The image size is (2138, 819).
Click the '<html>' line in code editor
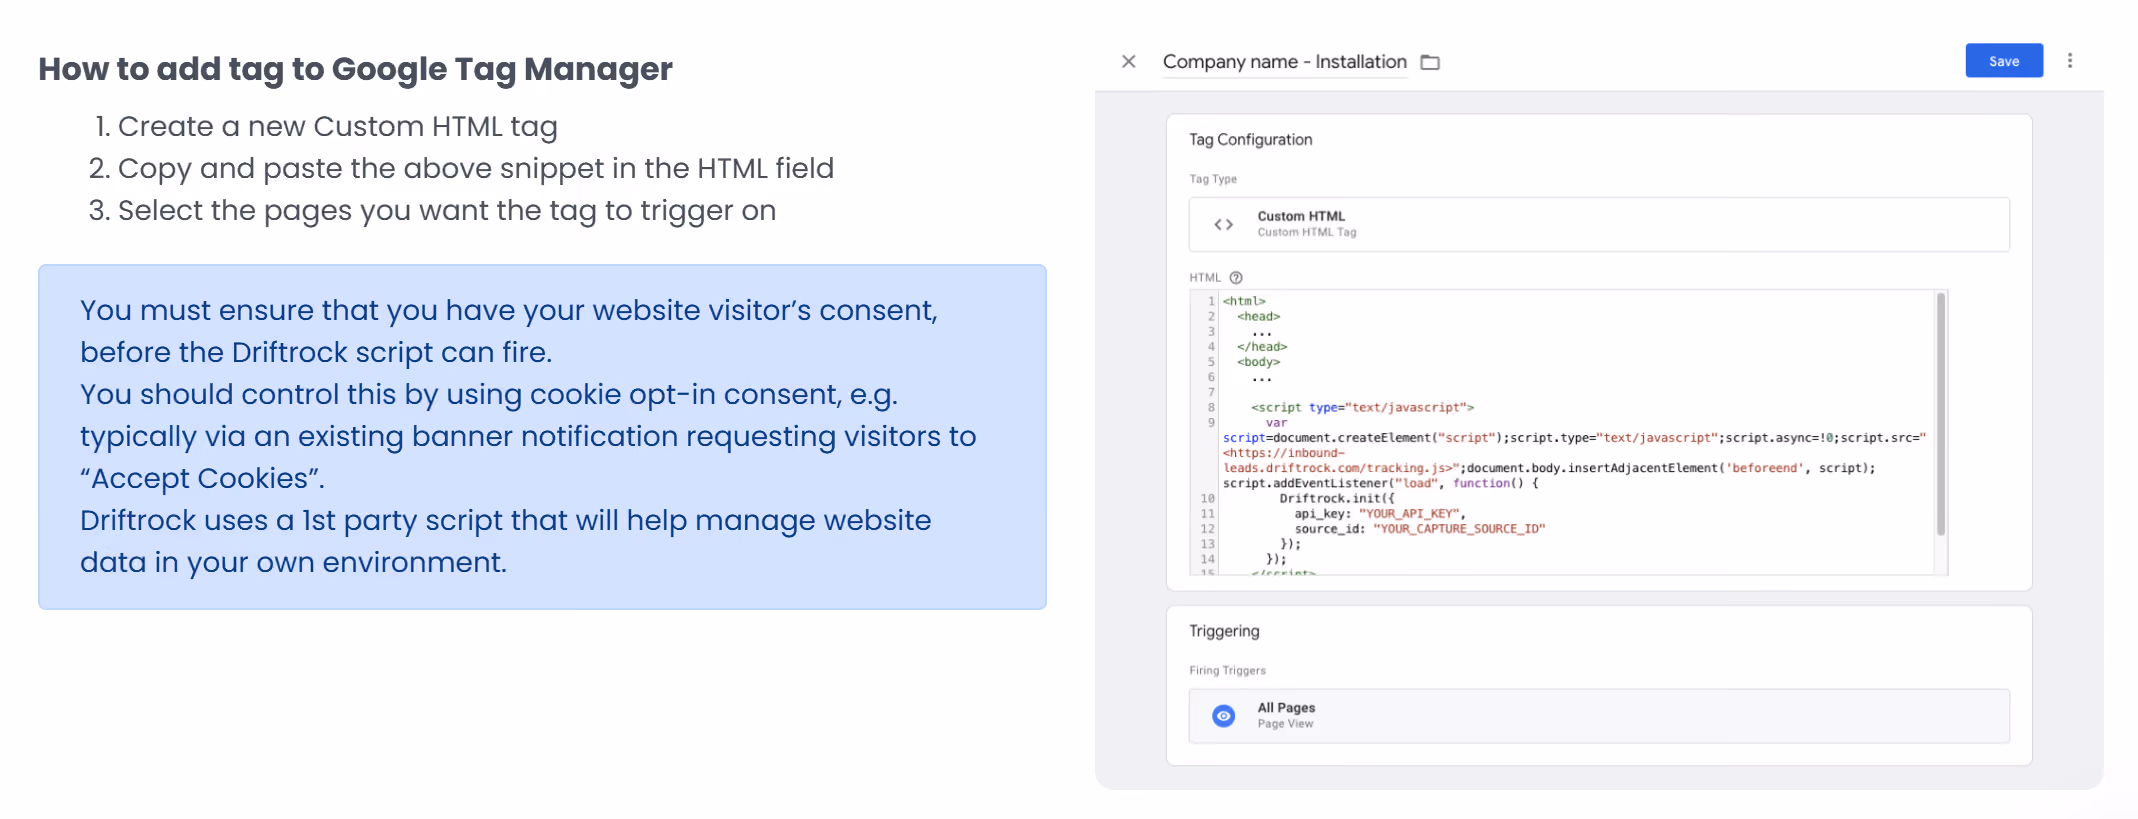click(1244, 301)
